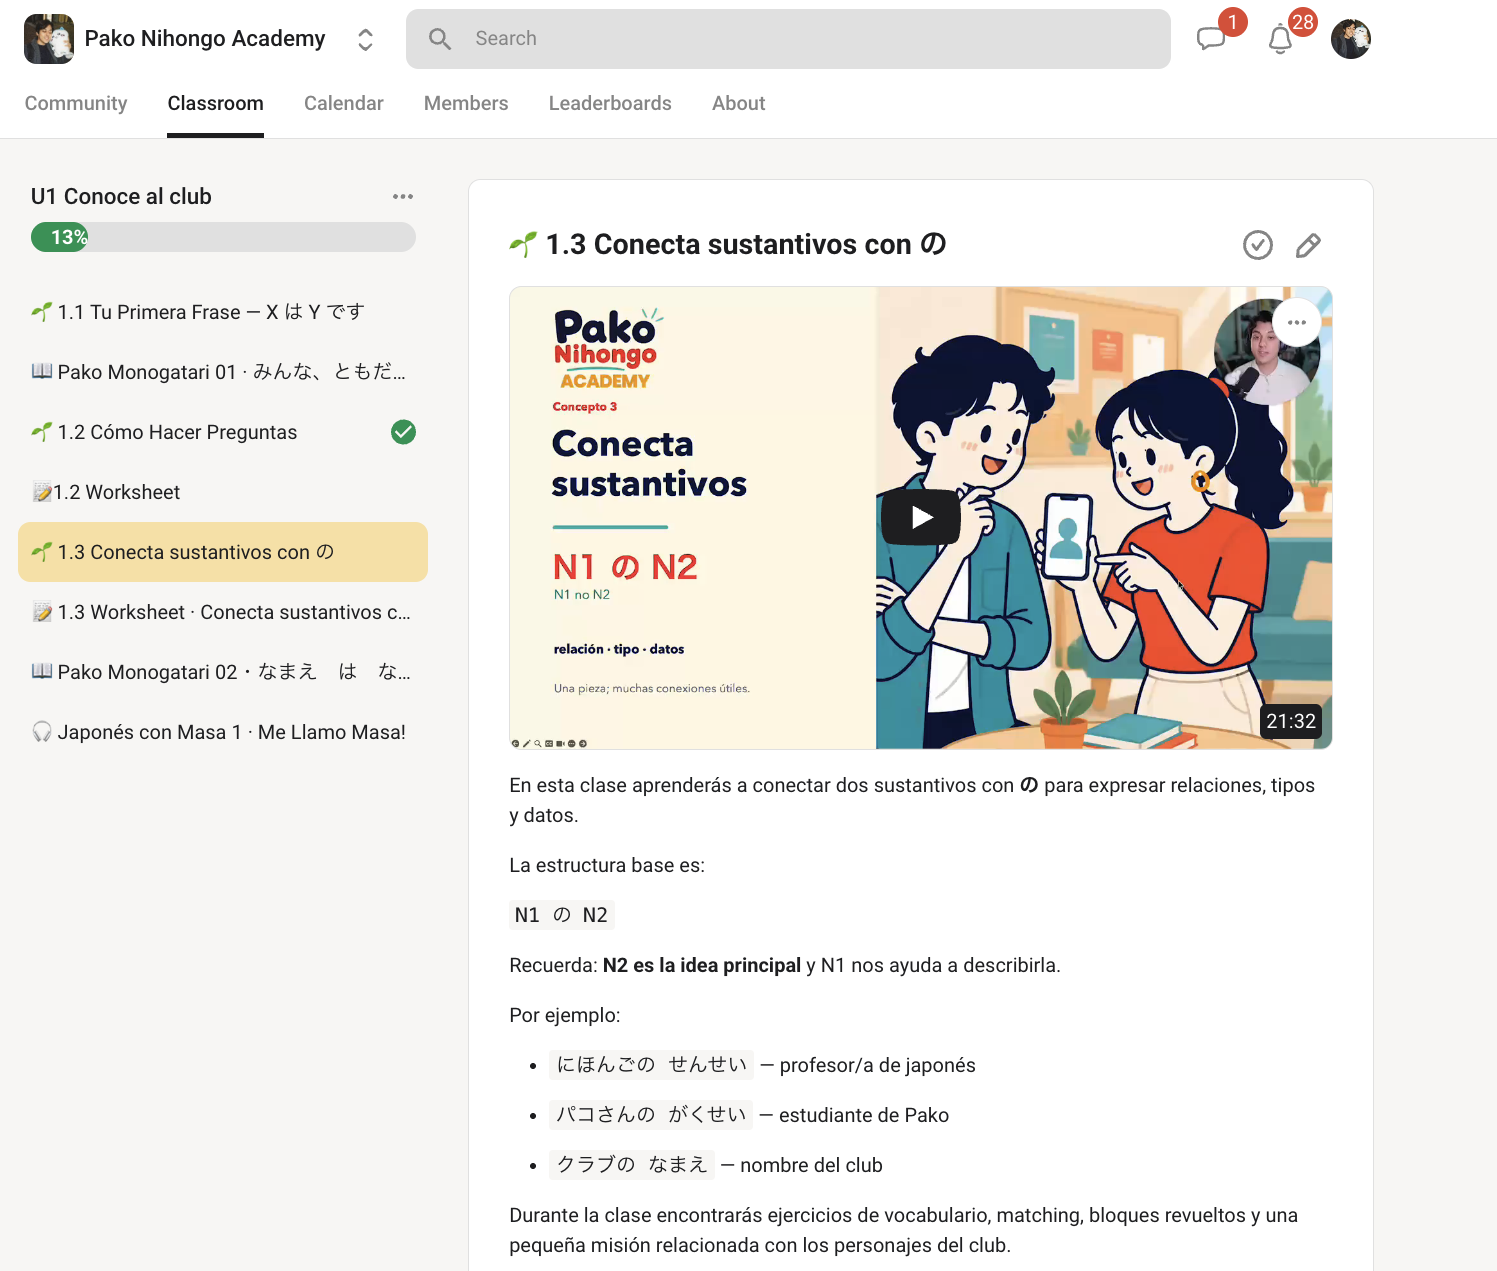Viewport: 1497px width, 1271px height.
Task: Open the chat messages icon
Action: coord(1211,39)
